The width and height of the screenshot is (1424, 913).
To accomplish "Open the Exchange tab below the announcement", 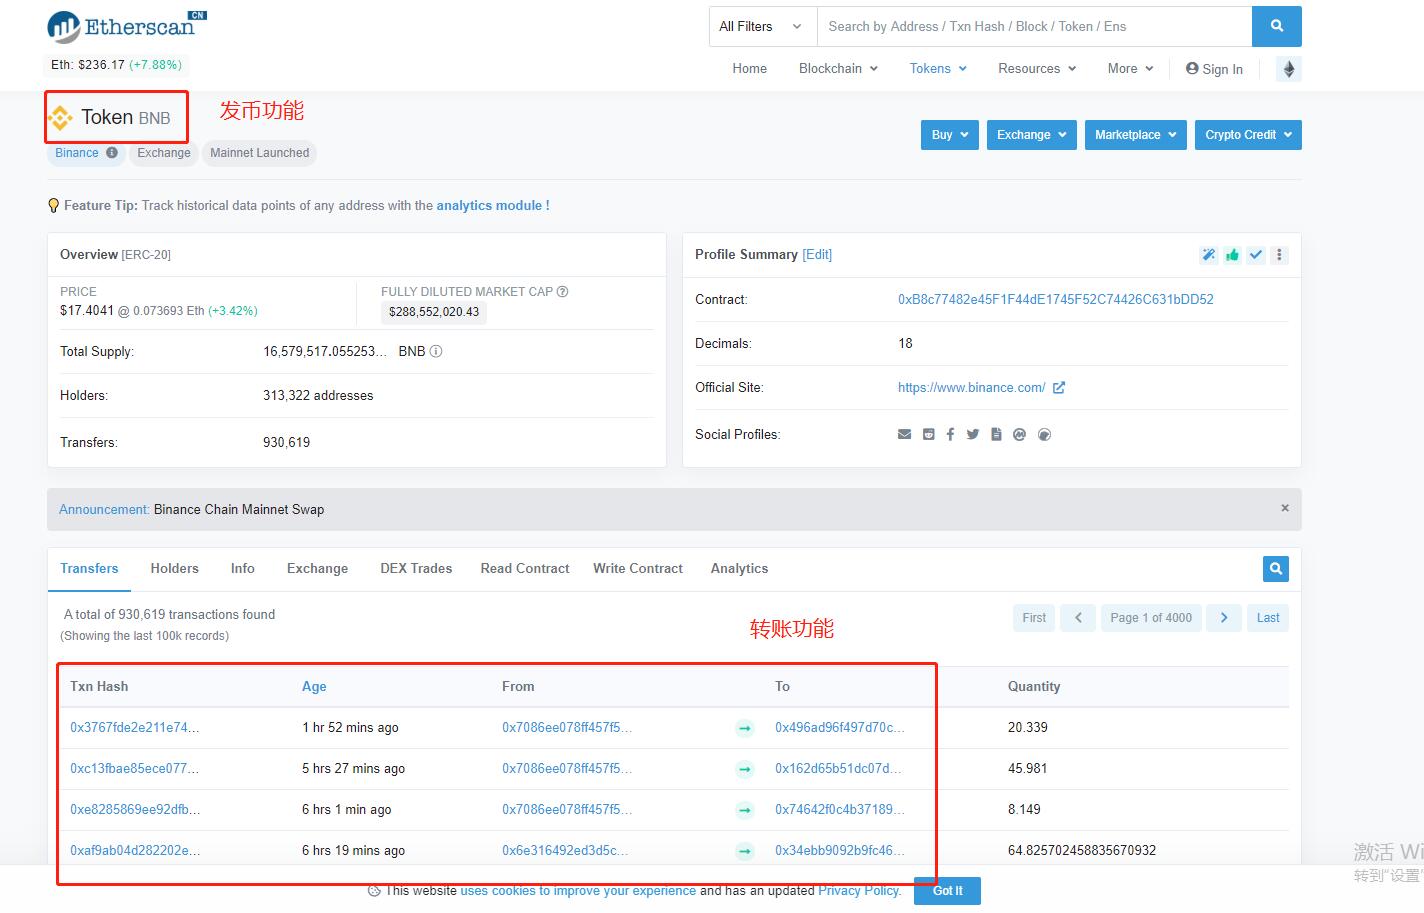I will pyautogui.click(x=317, y=569).
